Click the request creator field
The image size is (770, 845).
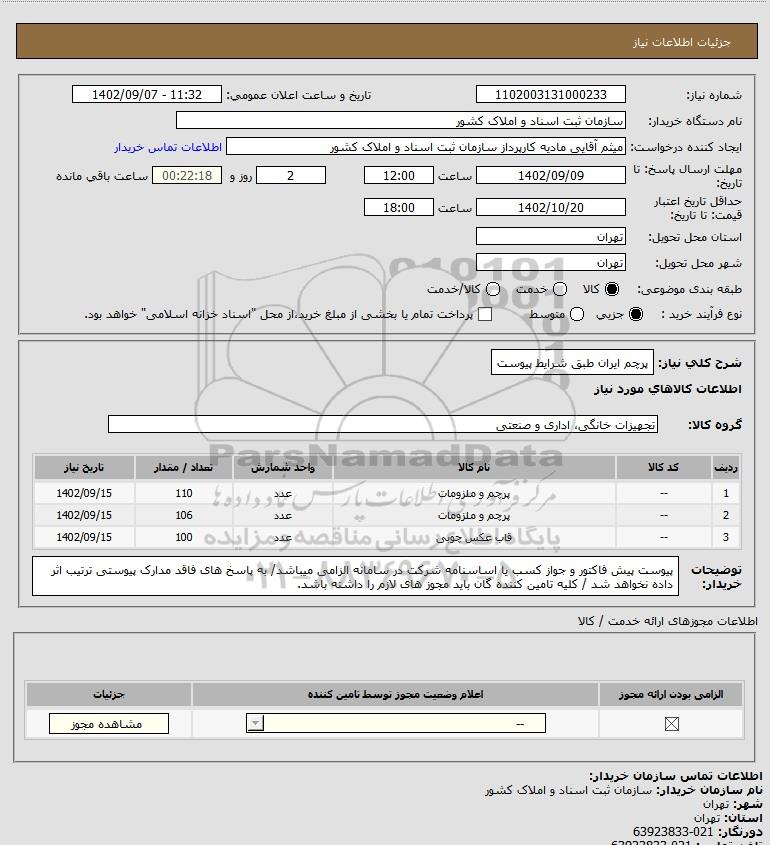[426, 147]
